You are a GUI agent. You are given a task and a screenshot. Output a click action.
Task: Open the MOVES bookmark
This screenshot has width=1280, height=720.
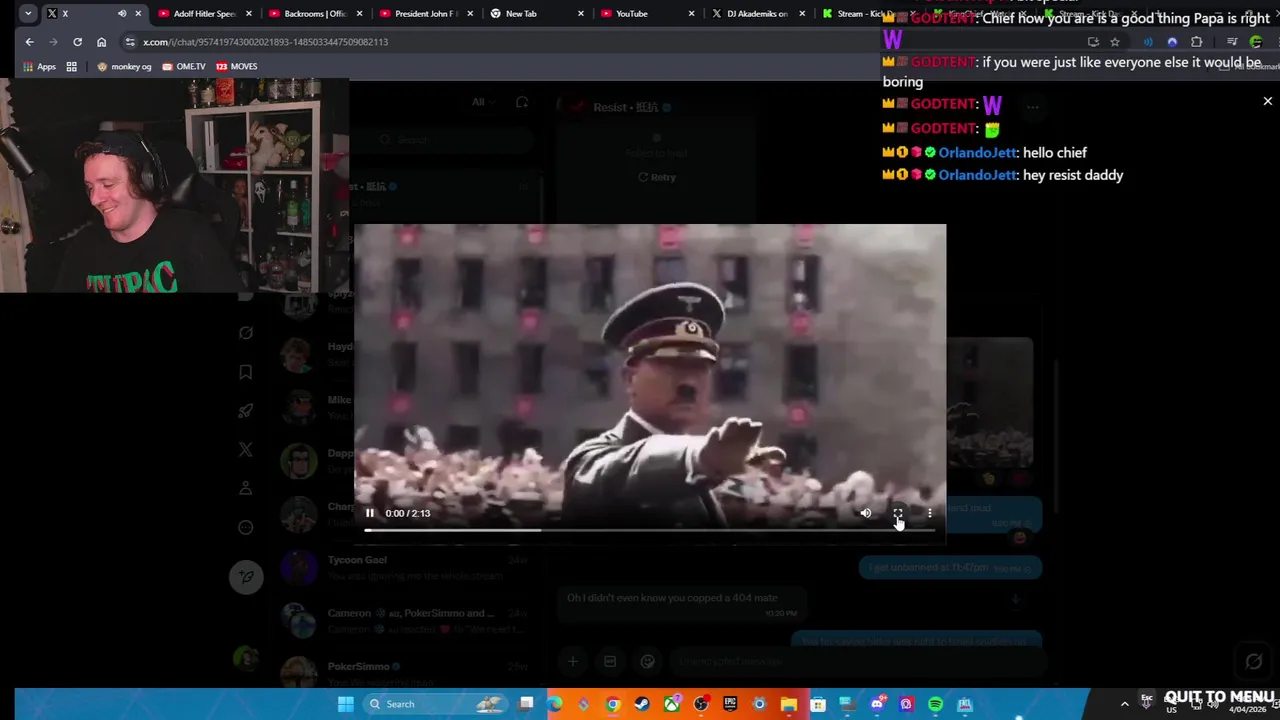click(x=237, y=67)
